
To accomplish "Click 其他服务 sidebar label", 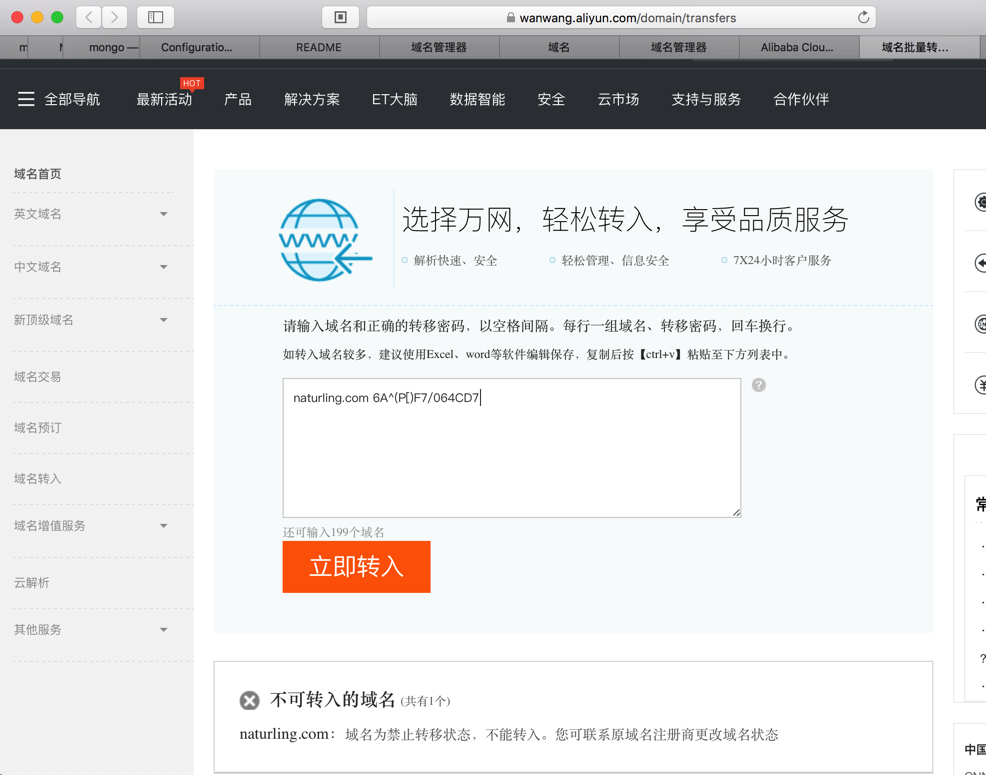I will pos(38,629).
